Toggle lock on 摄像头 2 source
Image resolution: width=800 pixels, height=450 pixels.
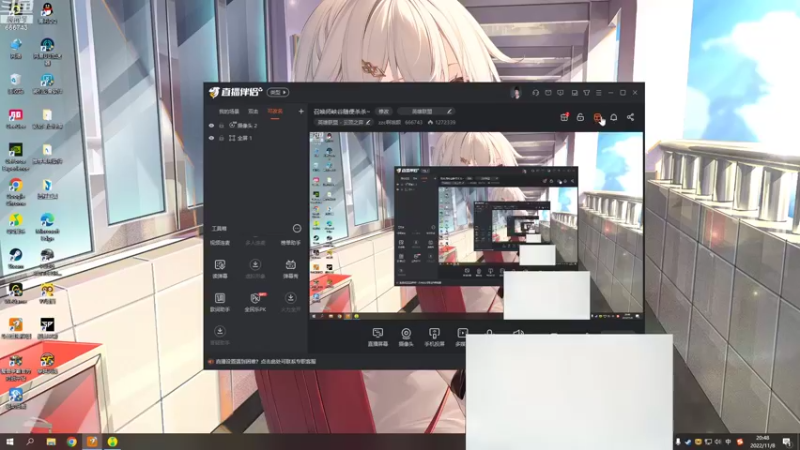click(x=221, y=126)
